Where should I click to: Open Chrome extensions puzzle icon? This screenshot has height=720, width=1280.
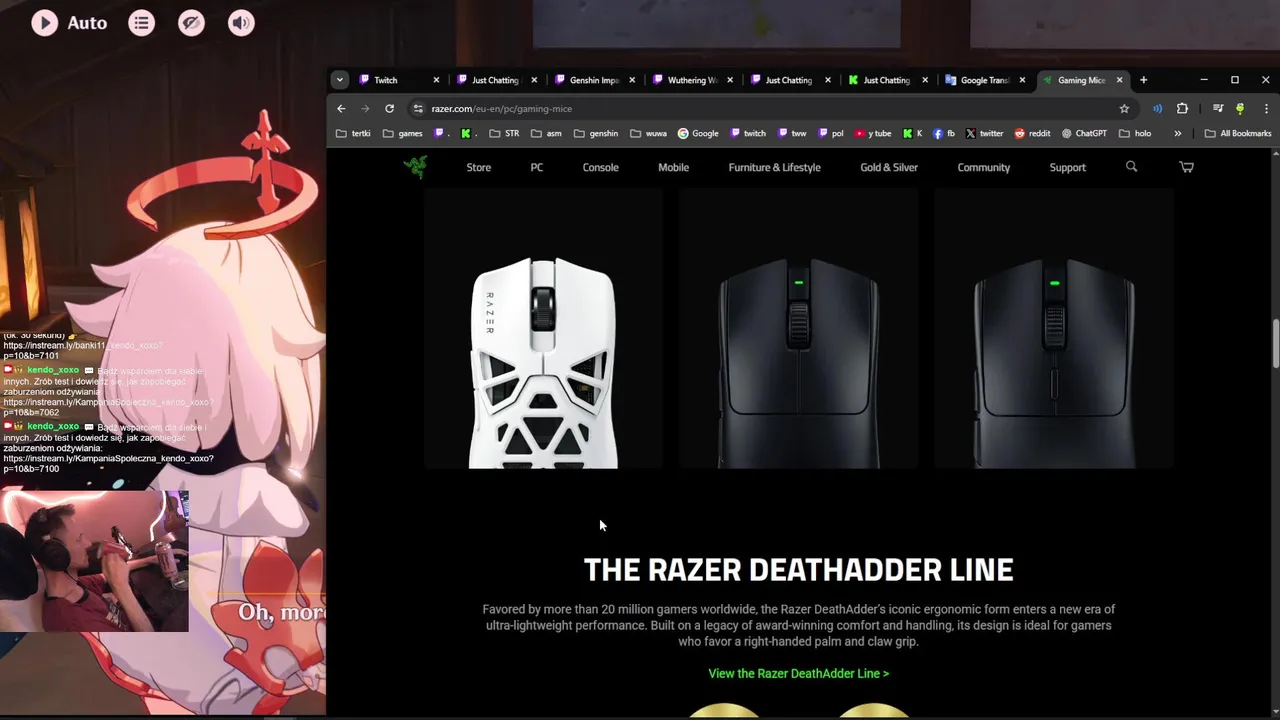[1182, 108]
